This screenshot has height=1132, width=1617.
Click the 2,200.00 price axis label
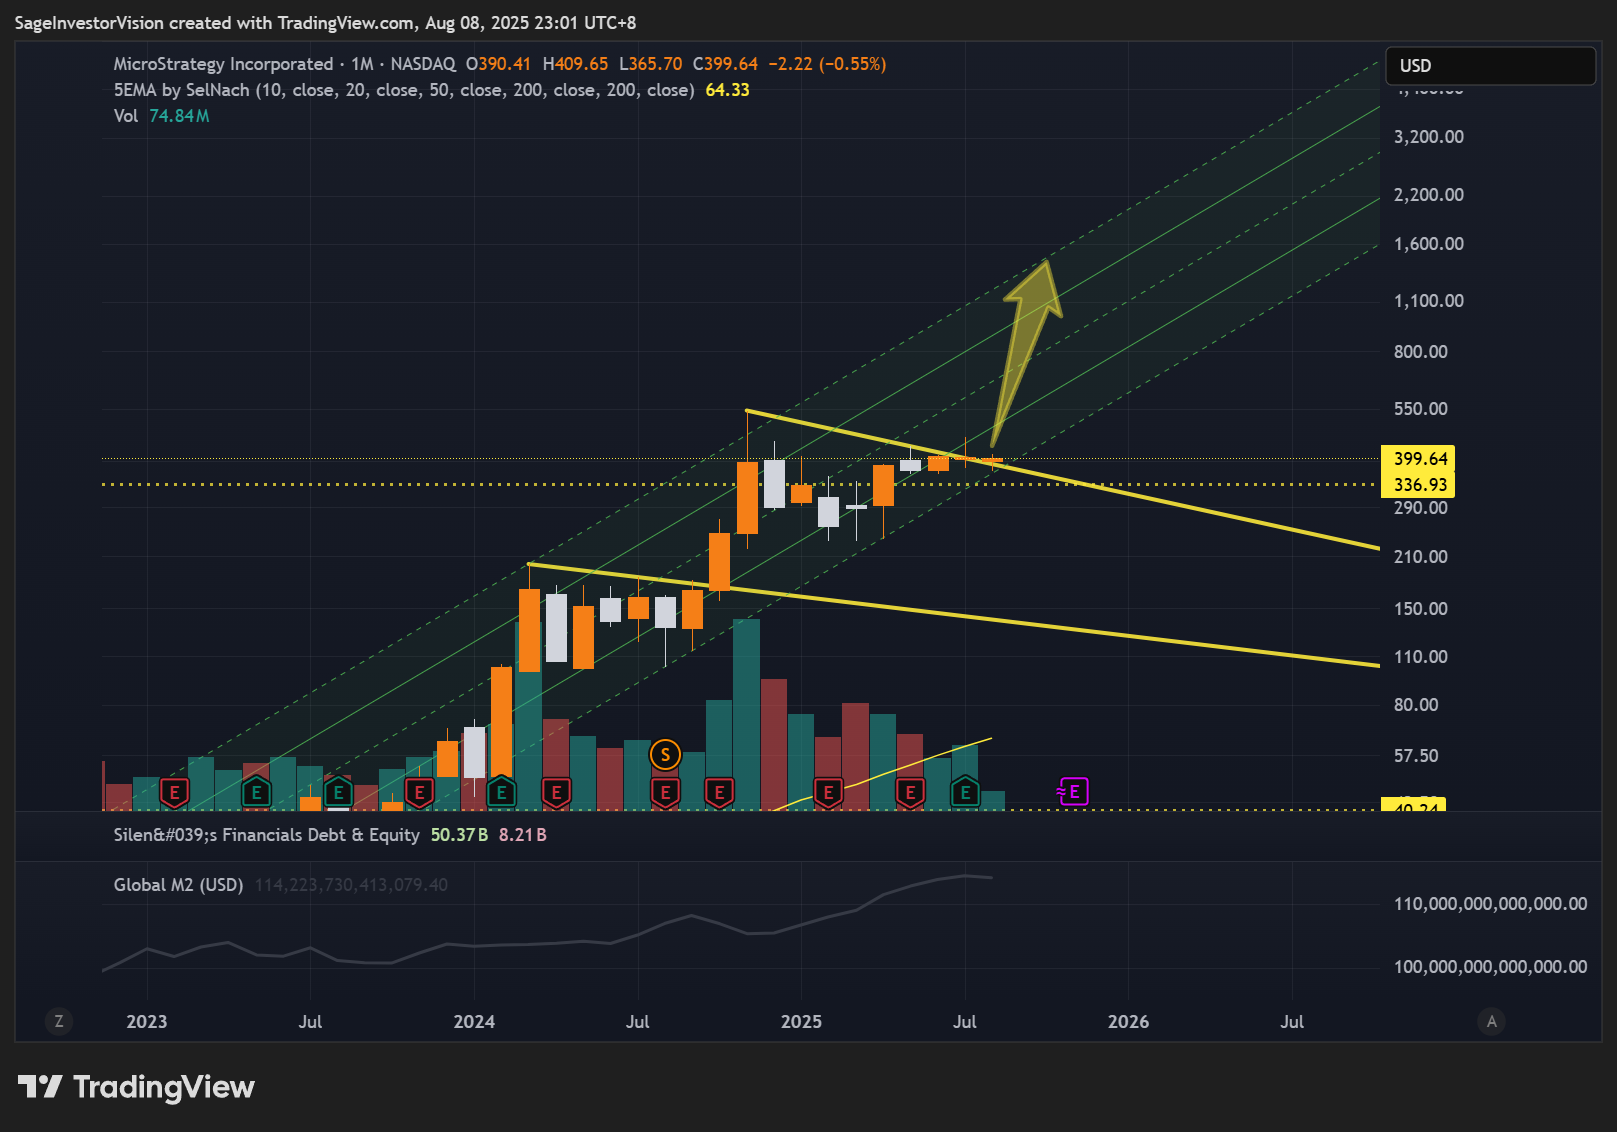pos(1429,195)
